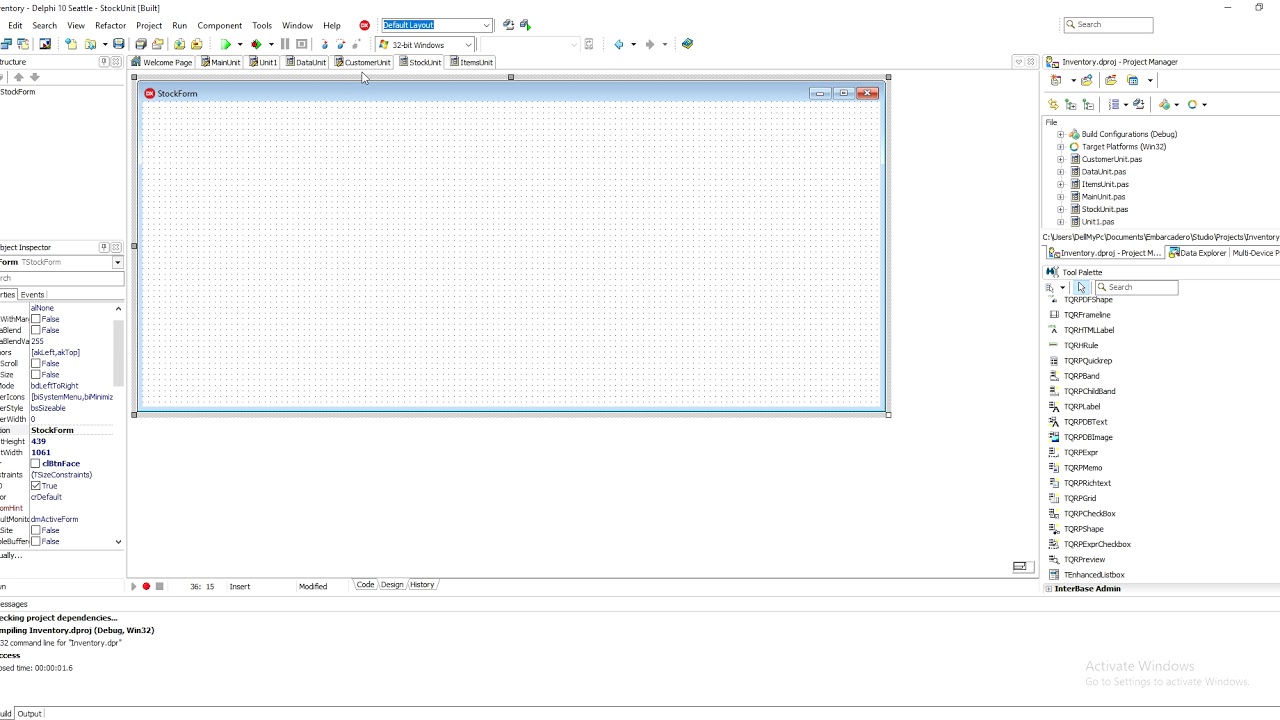The height and width of the screenshot is (720, 1280).
Task: Switch to the Code view tab
Action: [365, 585]
